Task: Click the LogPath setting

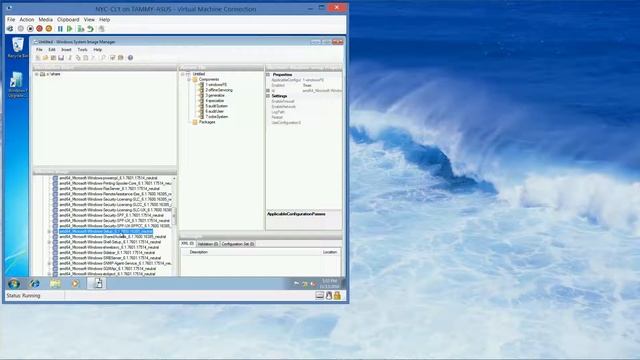Action: (x=278, y=112)
